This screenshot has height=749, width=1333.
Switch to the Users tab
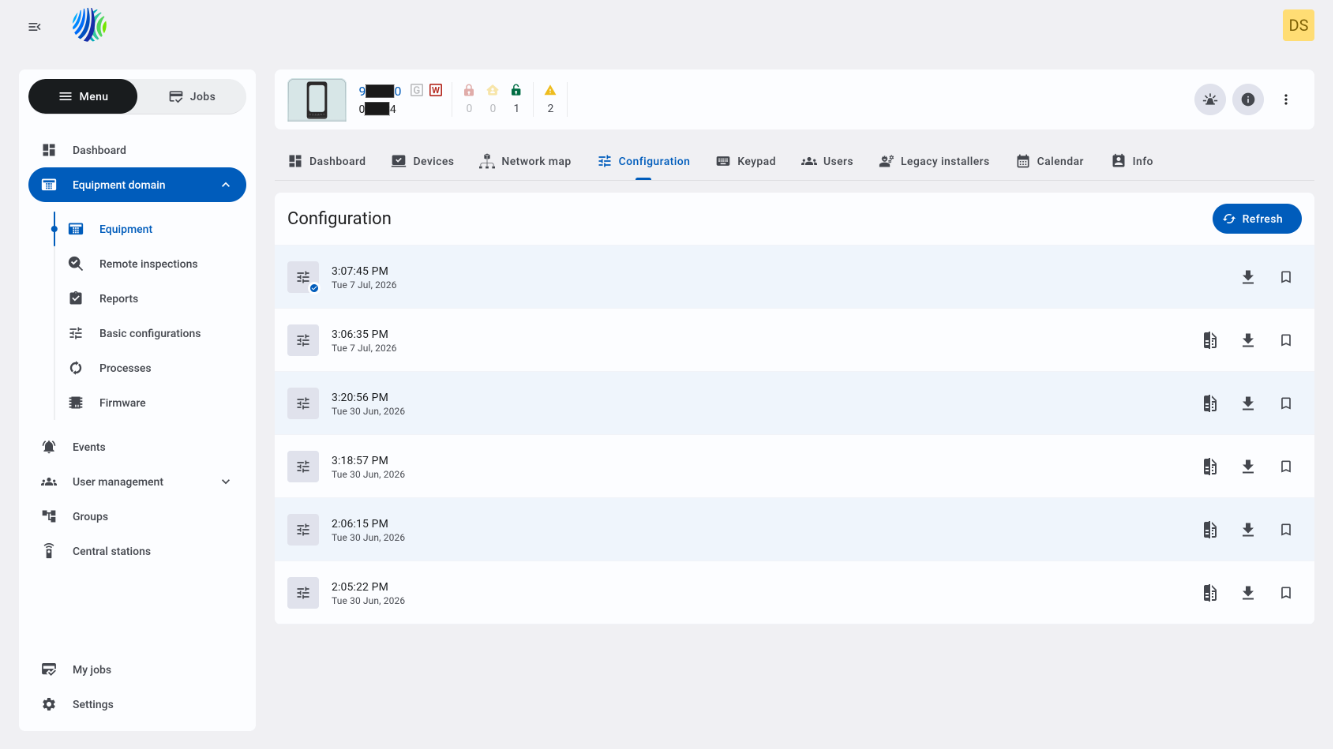pyautogui.click(x=827, y=161)
